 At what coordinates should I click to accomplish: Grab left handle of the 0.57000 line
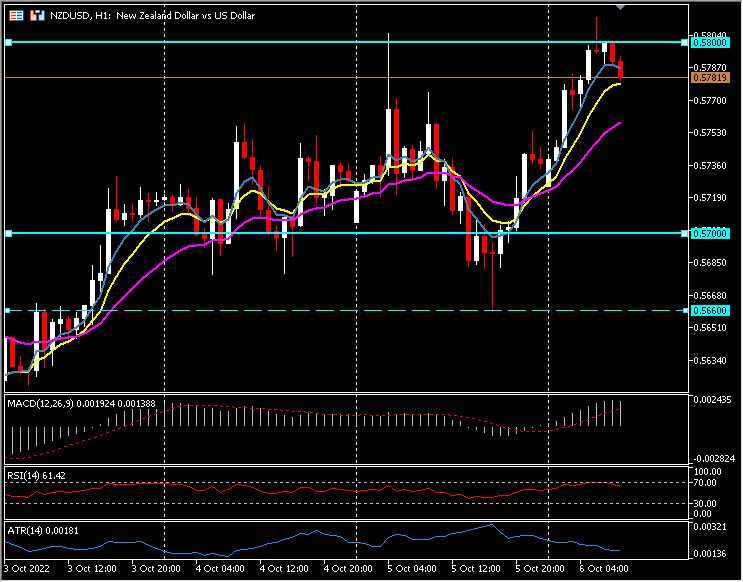point(8,233)
